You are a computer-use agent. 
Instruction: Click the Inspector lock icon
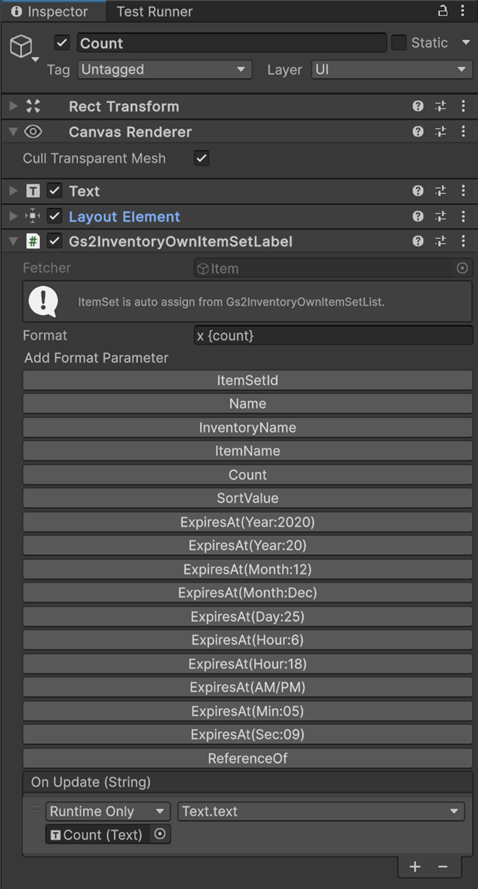[x=443, y=10]
